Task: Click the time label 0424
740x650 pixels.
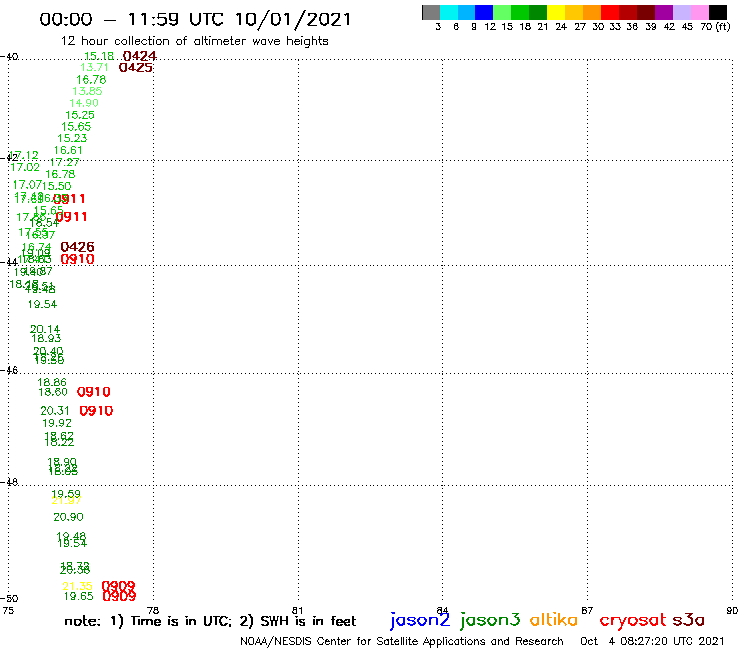Action: [x=139, y=56]
